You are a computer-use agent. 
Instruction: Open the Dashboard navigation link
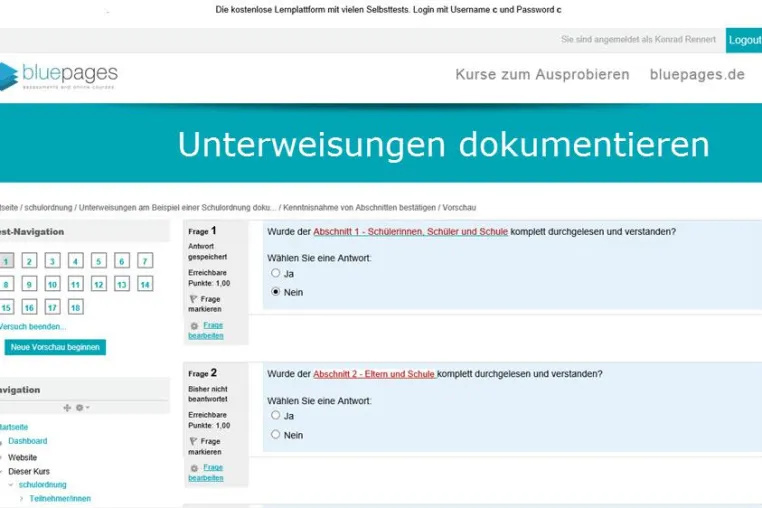tap(28, 441)
